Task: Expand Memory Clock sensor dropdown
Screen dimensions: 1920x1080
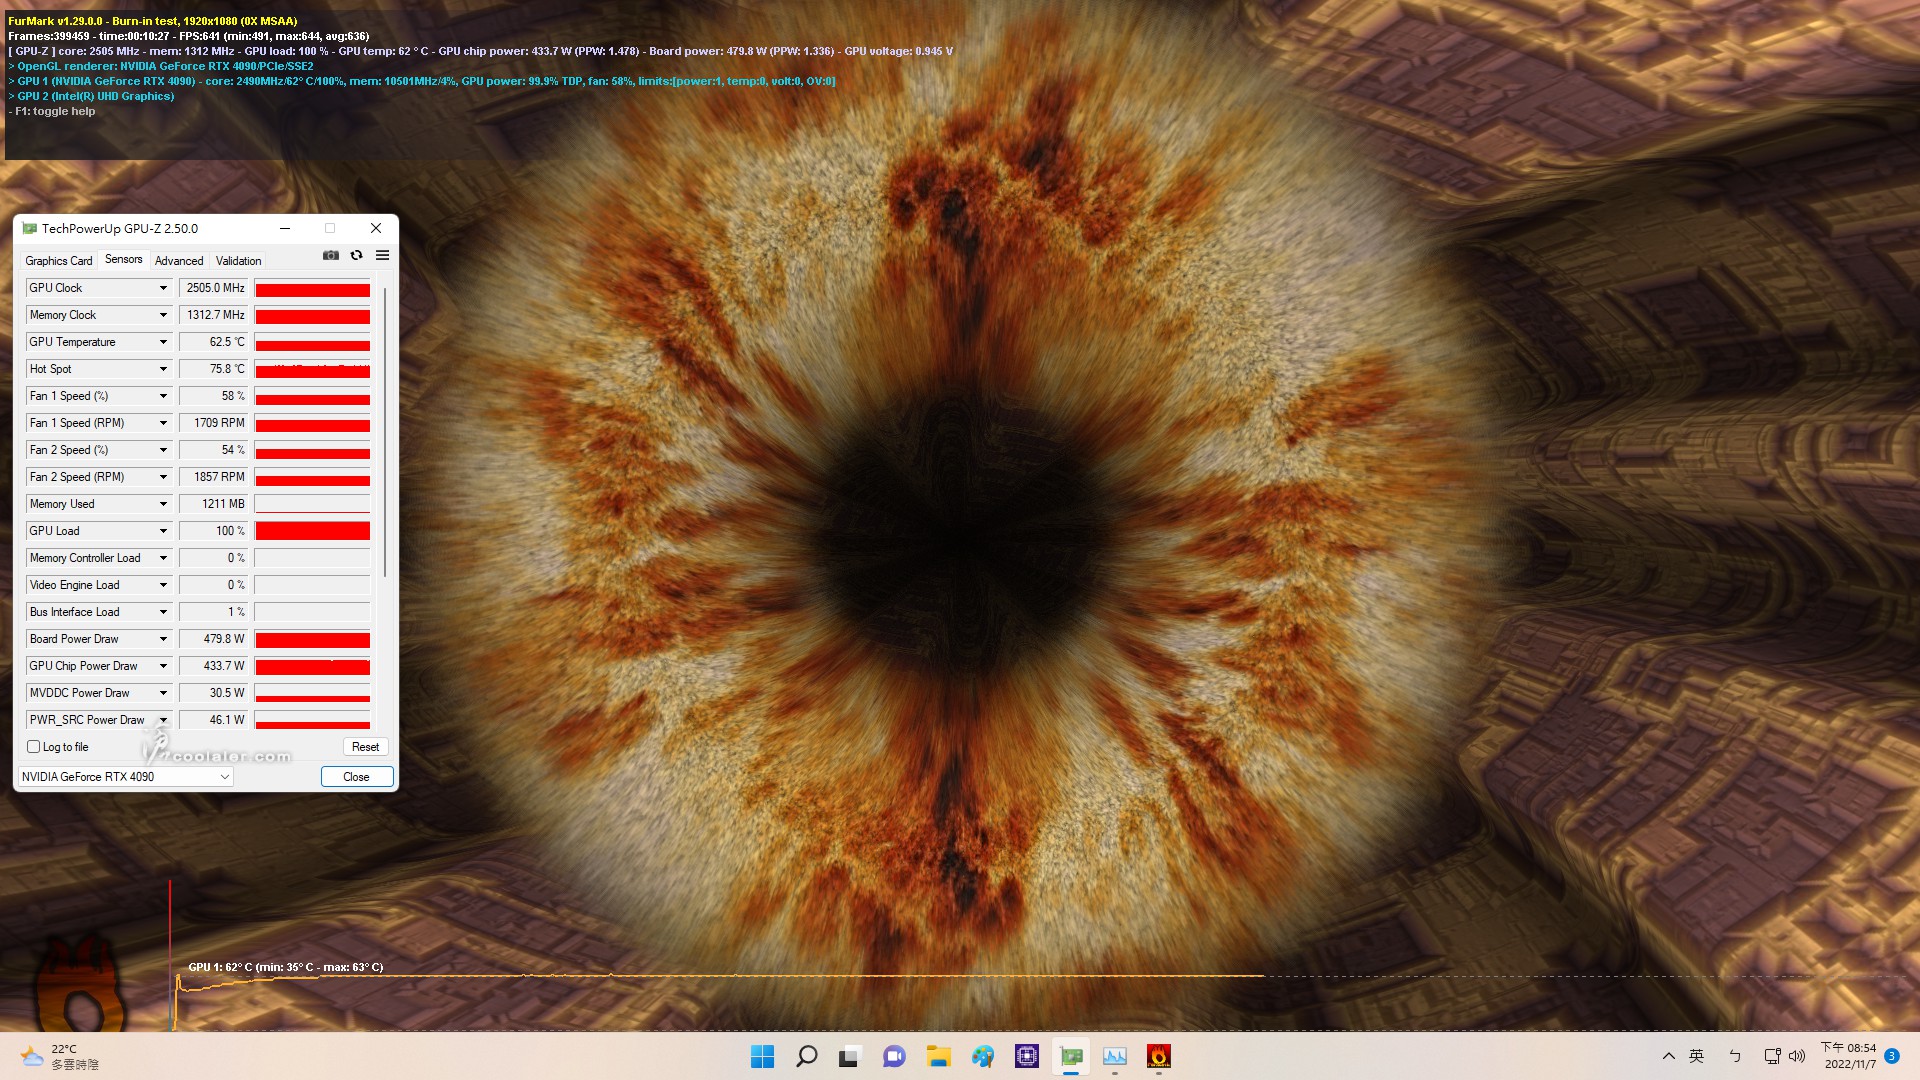Action: point(163,315)
